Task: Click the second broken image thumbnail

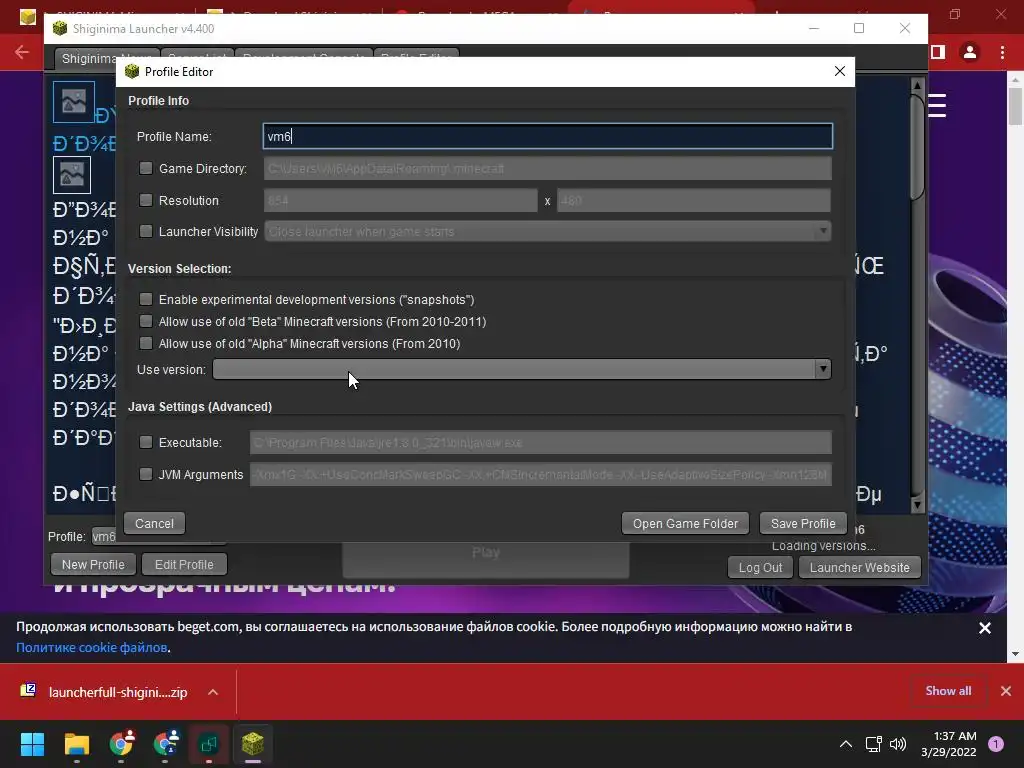Action: [x=72, y=174]
